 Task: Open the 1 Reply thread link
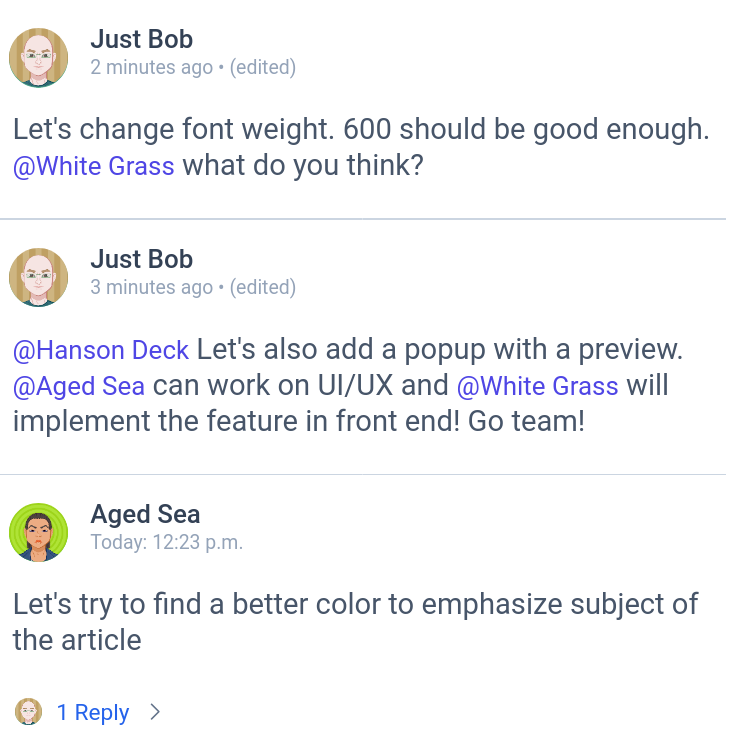93,713
